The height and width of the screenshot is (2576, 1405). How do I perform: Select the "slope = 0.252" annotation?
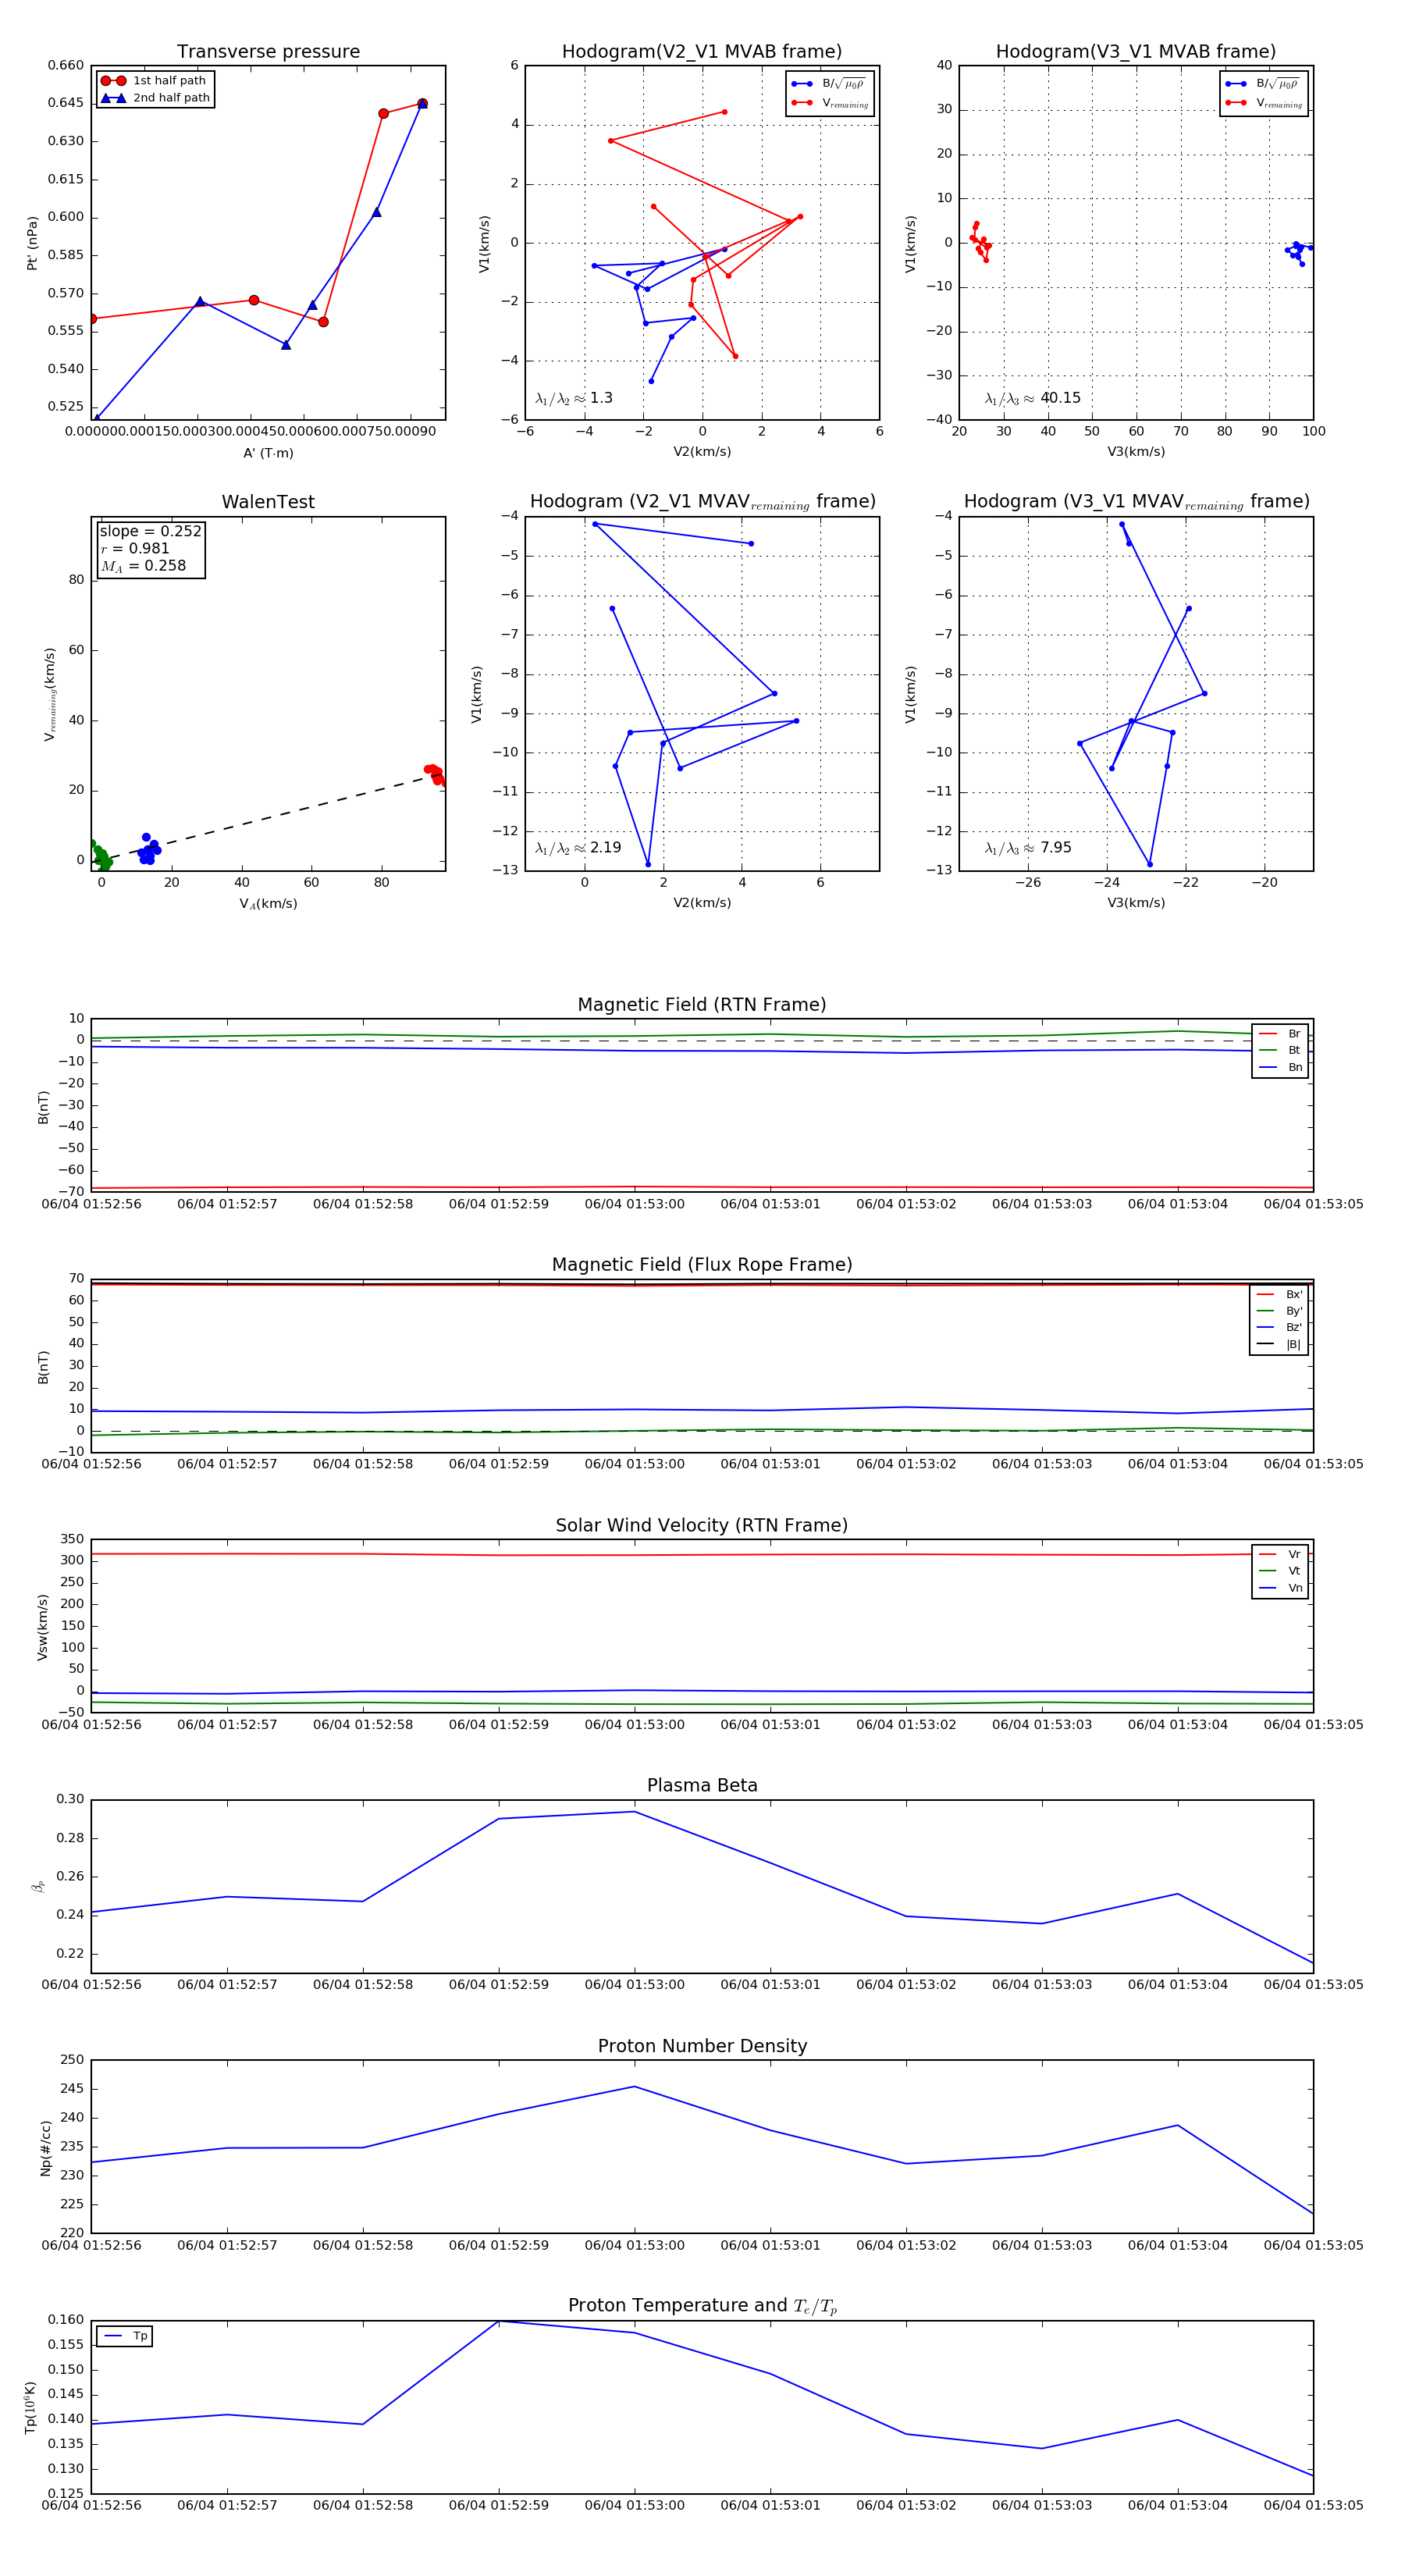pyautogui.click(x=151, y=531)
